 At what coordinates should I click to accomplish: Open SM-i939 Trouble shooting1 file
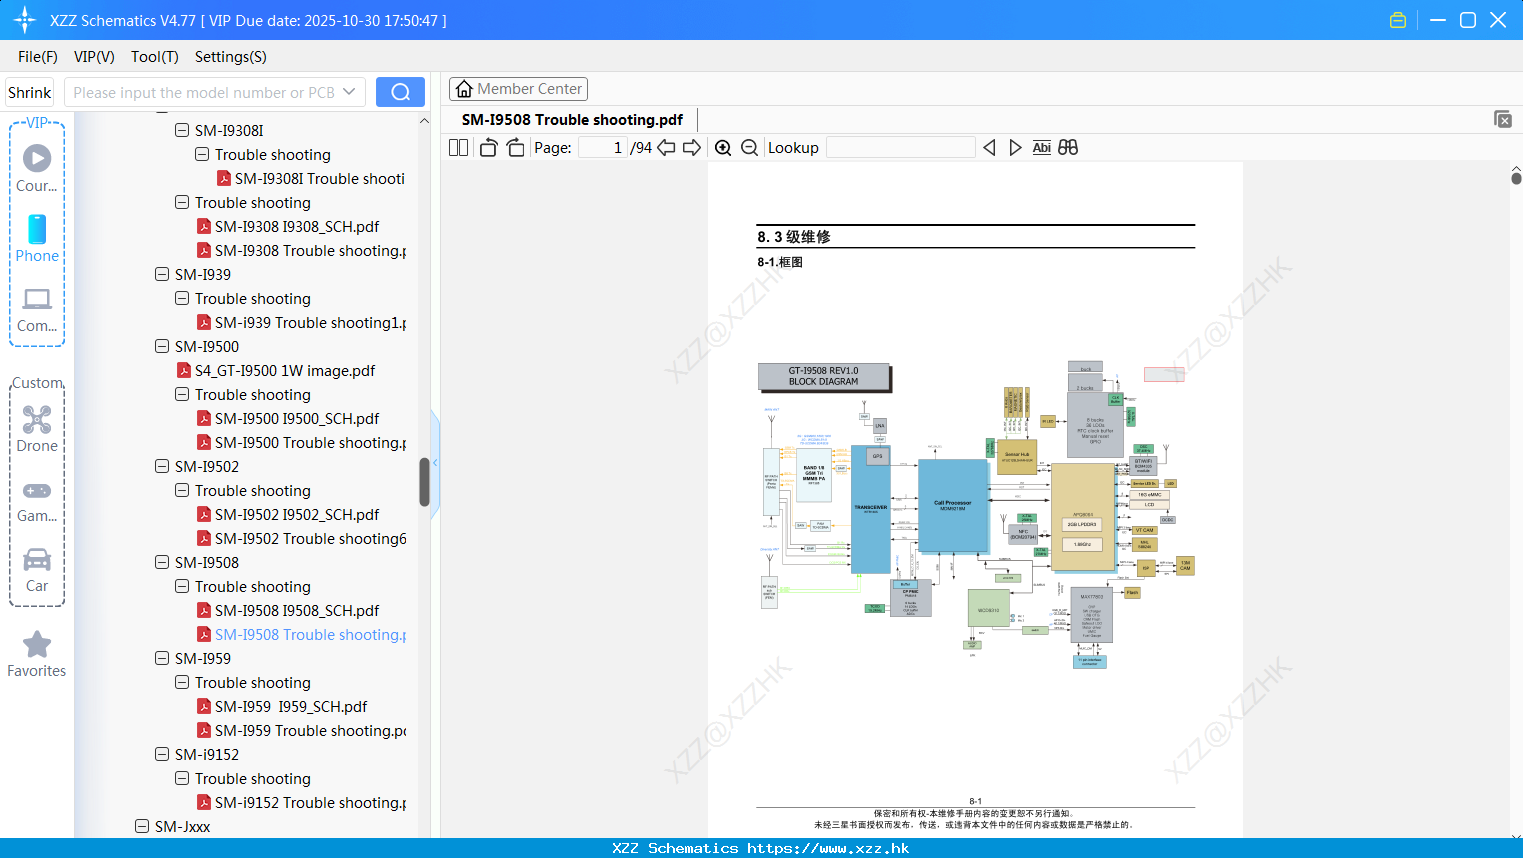[x=301, y=322]
